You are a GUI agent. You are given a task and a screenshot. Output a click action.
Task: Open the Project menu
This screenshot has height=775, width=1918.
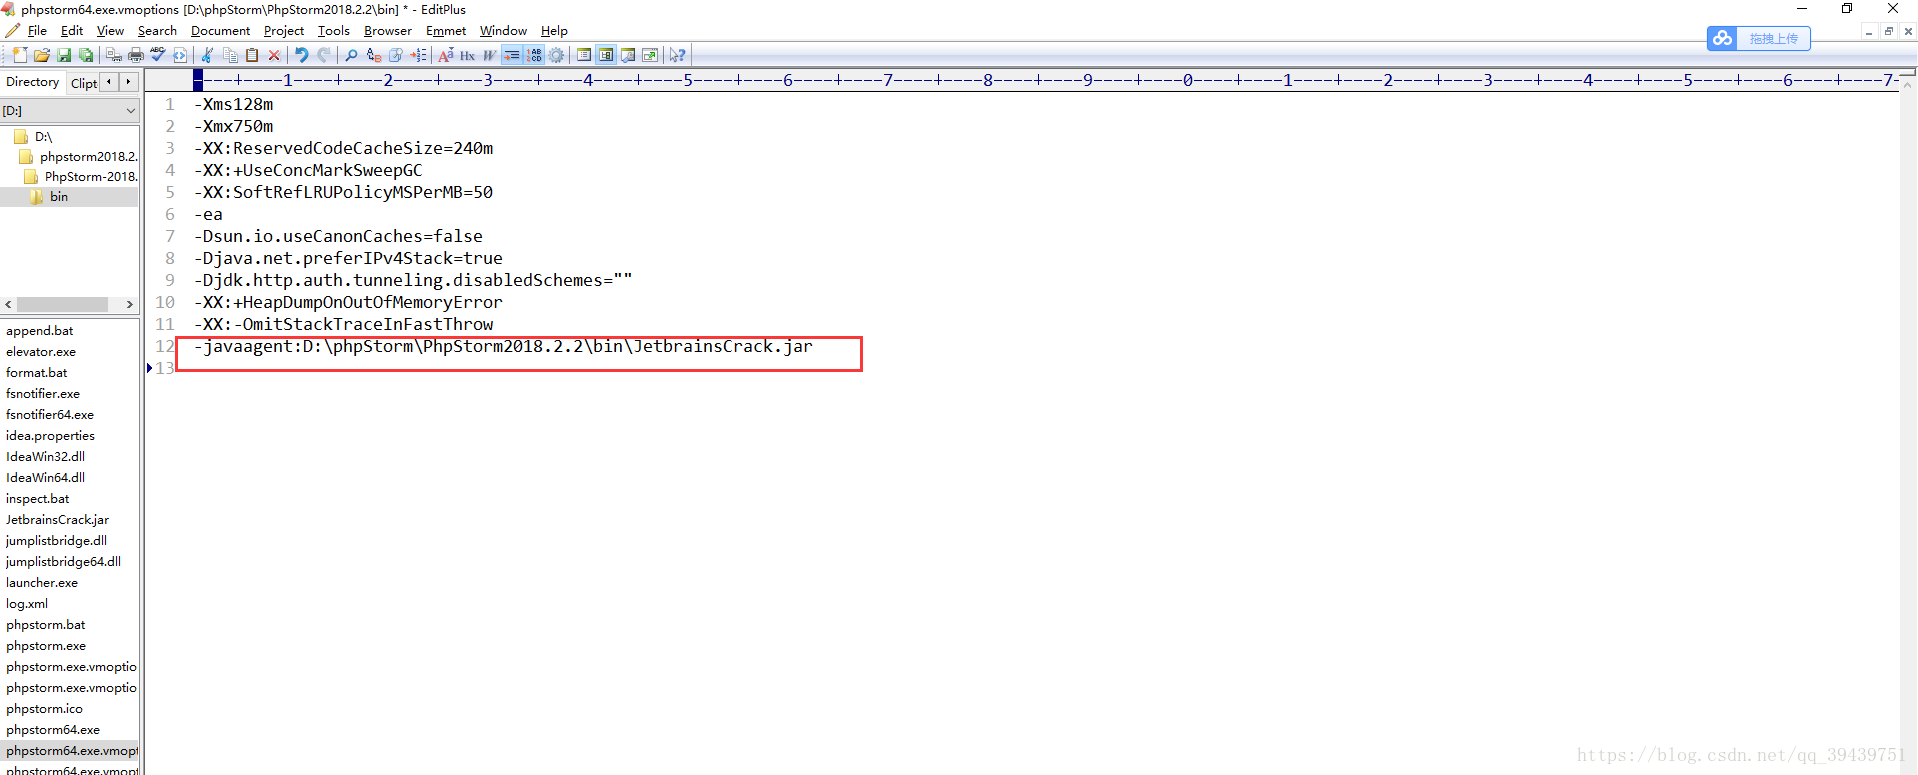coord(284,31)
